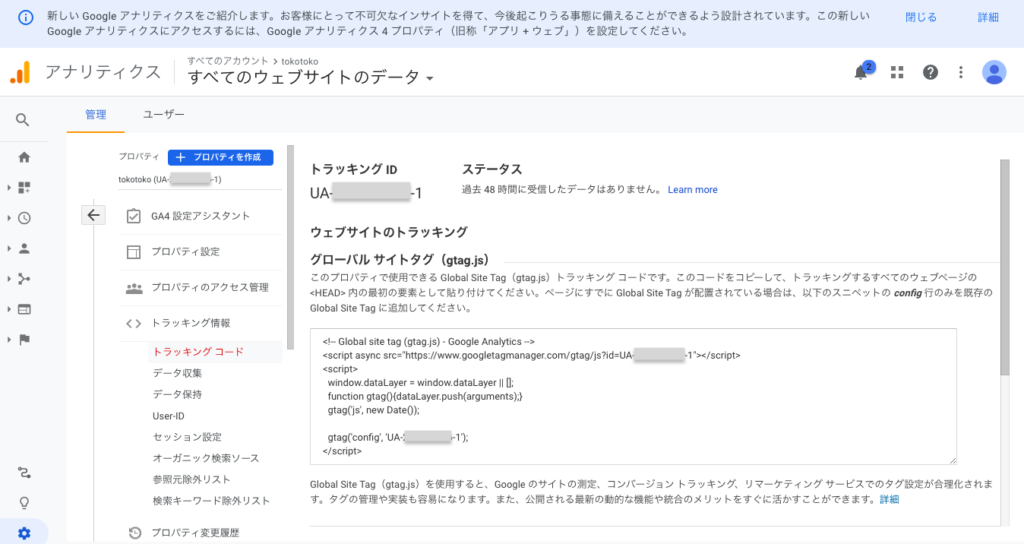Click the property column scrollbar

[290, 248]
